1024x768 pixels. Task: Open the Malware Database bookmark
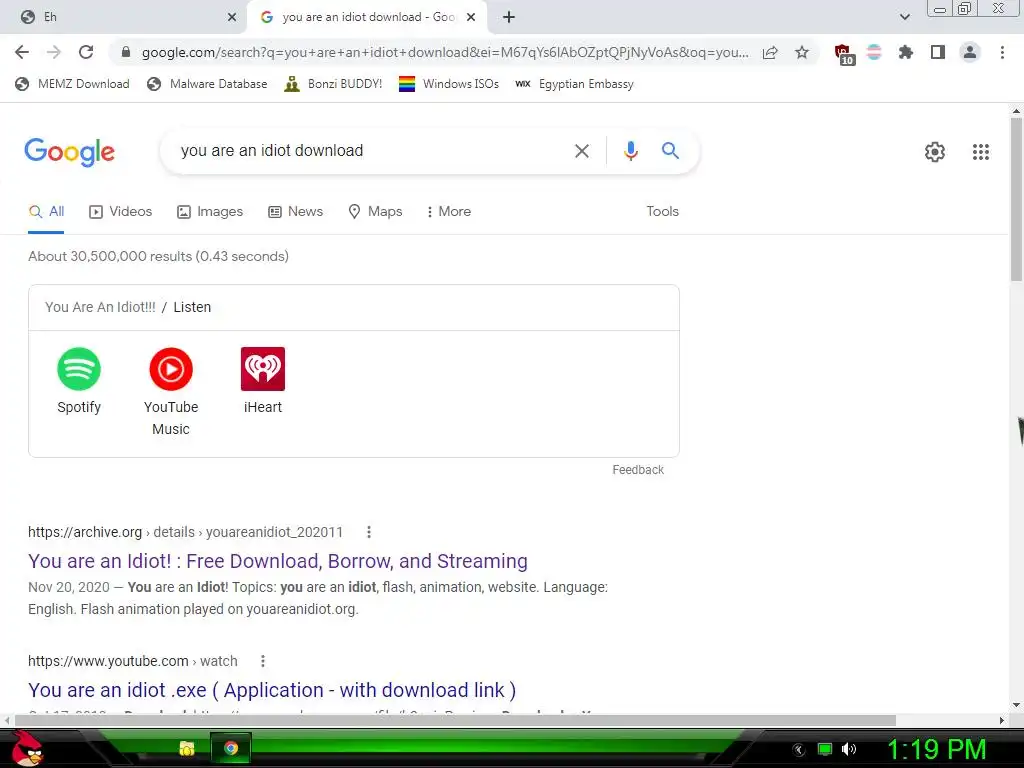(207, 84)
